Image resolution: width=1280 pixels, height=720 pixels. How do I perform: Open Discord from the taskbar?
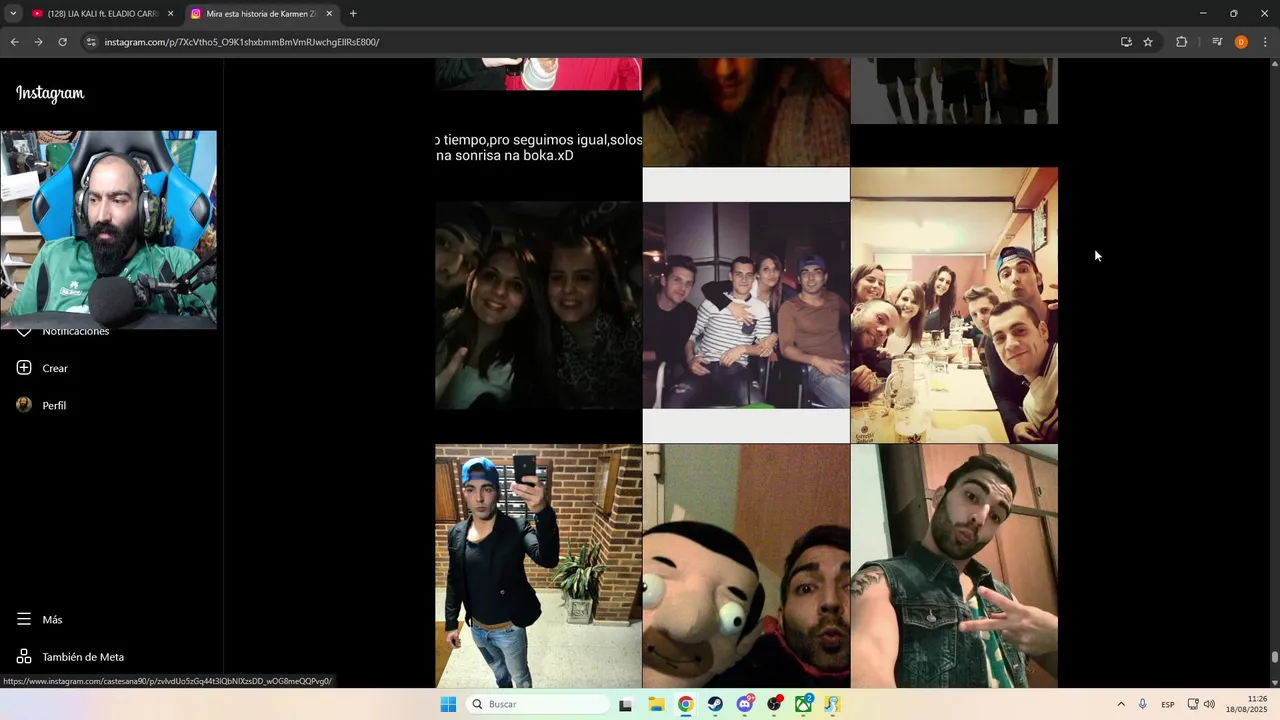tap(745, 704)
